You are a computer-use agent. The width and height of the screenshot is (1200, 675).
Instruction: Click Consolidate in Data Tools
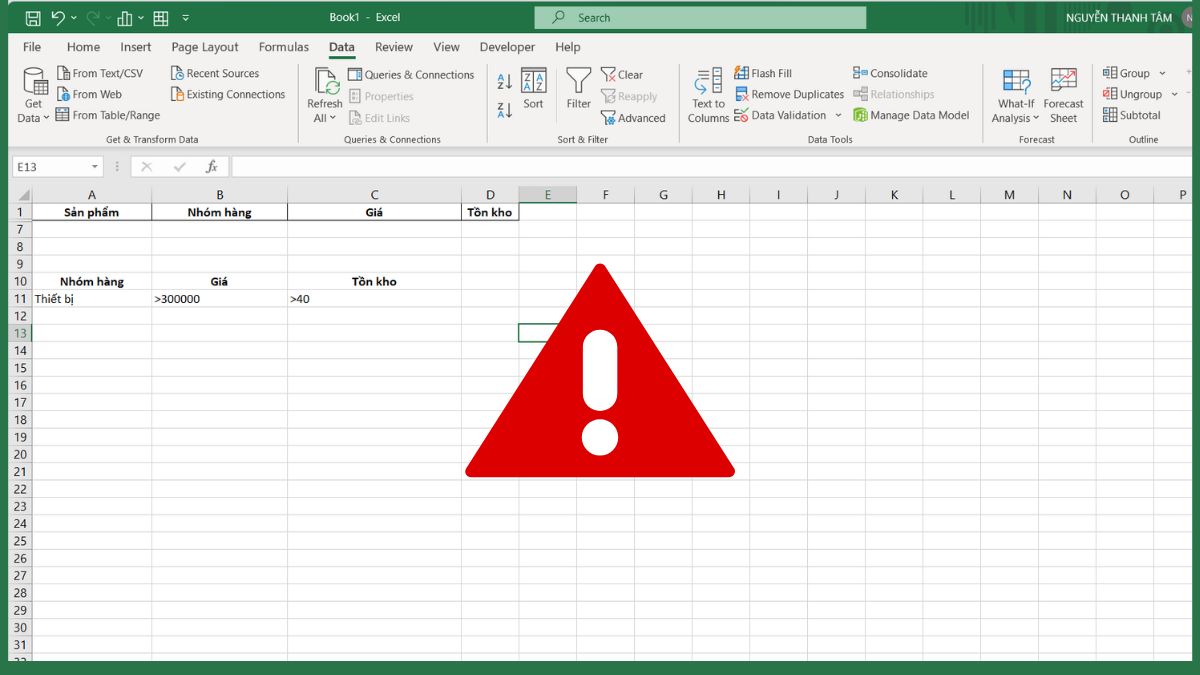tap(890, 73)
